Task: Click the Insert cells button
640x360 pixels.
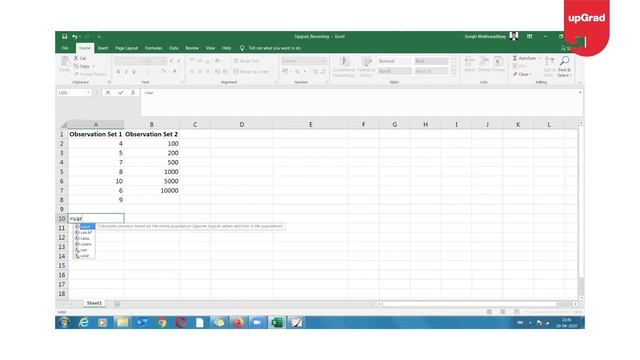Action: [469, 65]
